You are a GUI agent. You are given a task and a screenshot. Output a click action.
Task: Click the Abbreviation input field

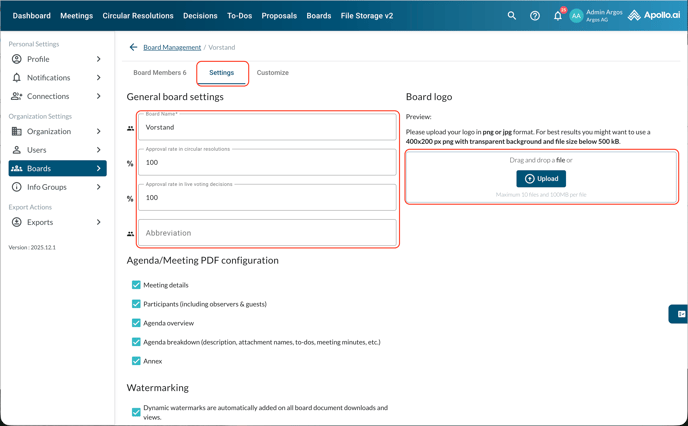267,233
